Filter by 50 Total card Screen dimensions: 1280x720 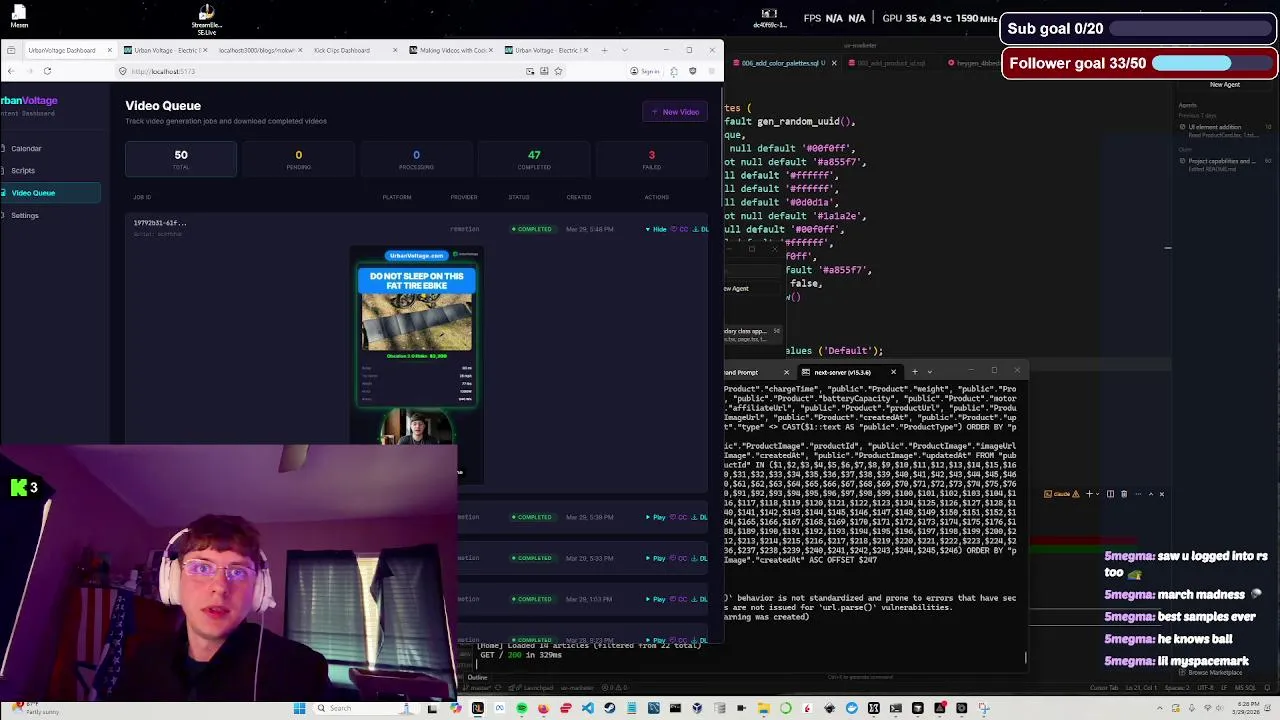pos(181,159)
